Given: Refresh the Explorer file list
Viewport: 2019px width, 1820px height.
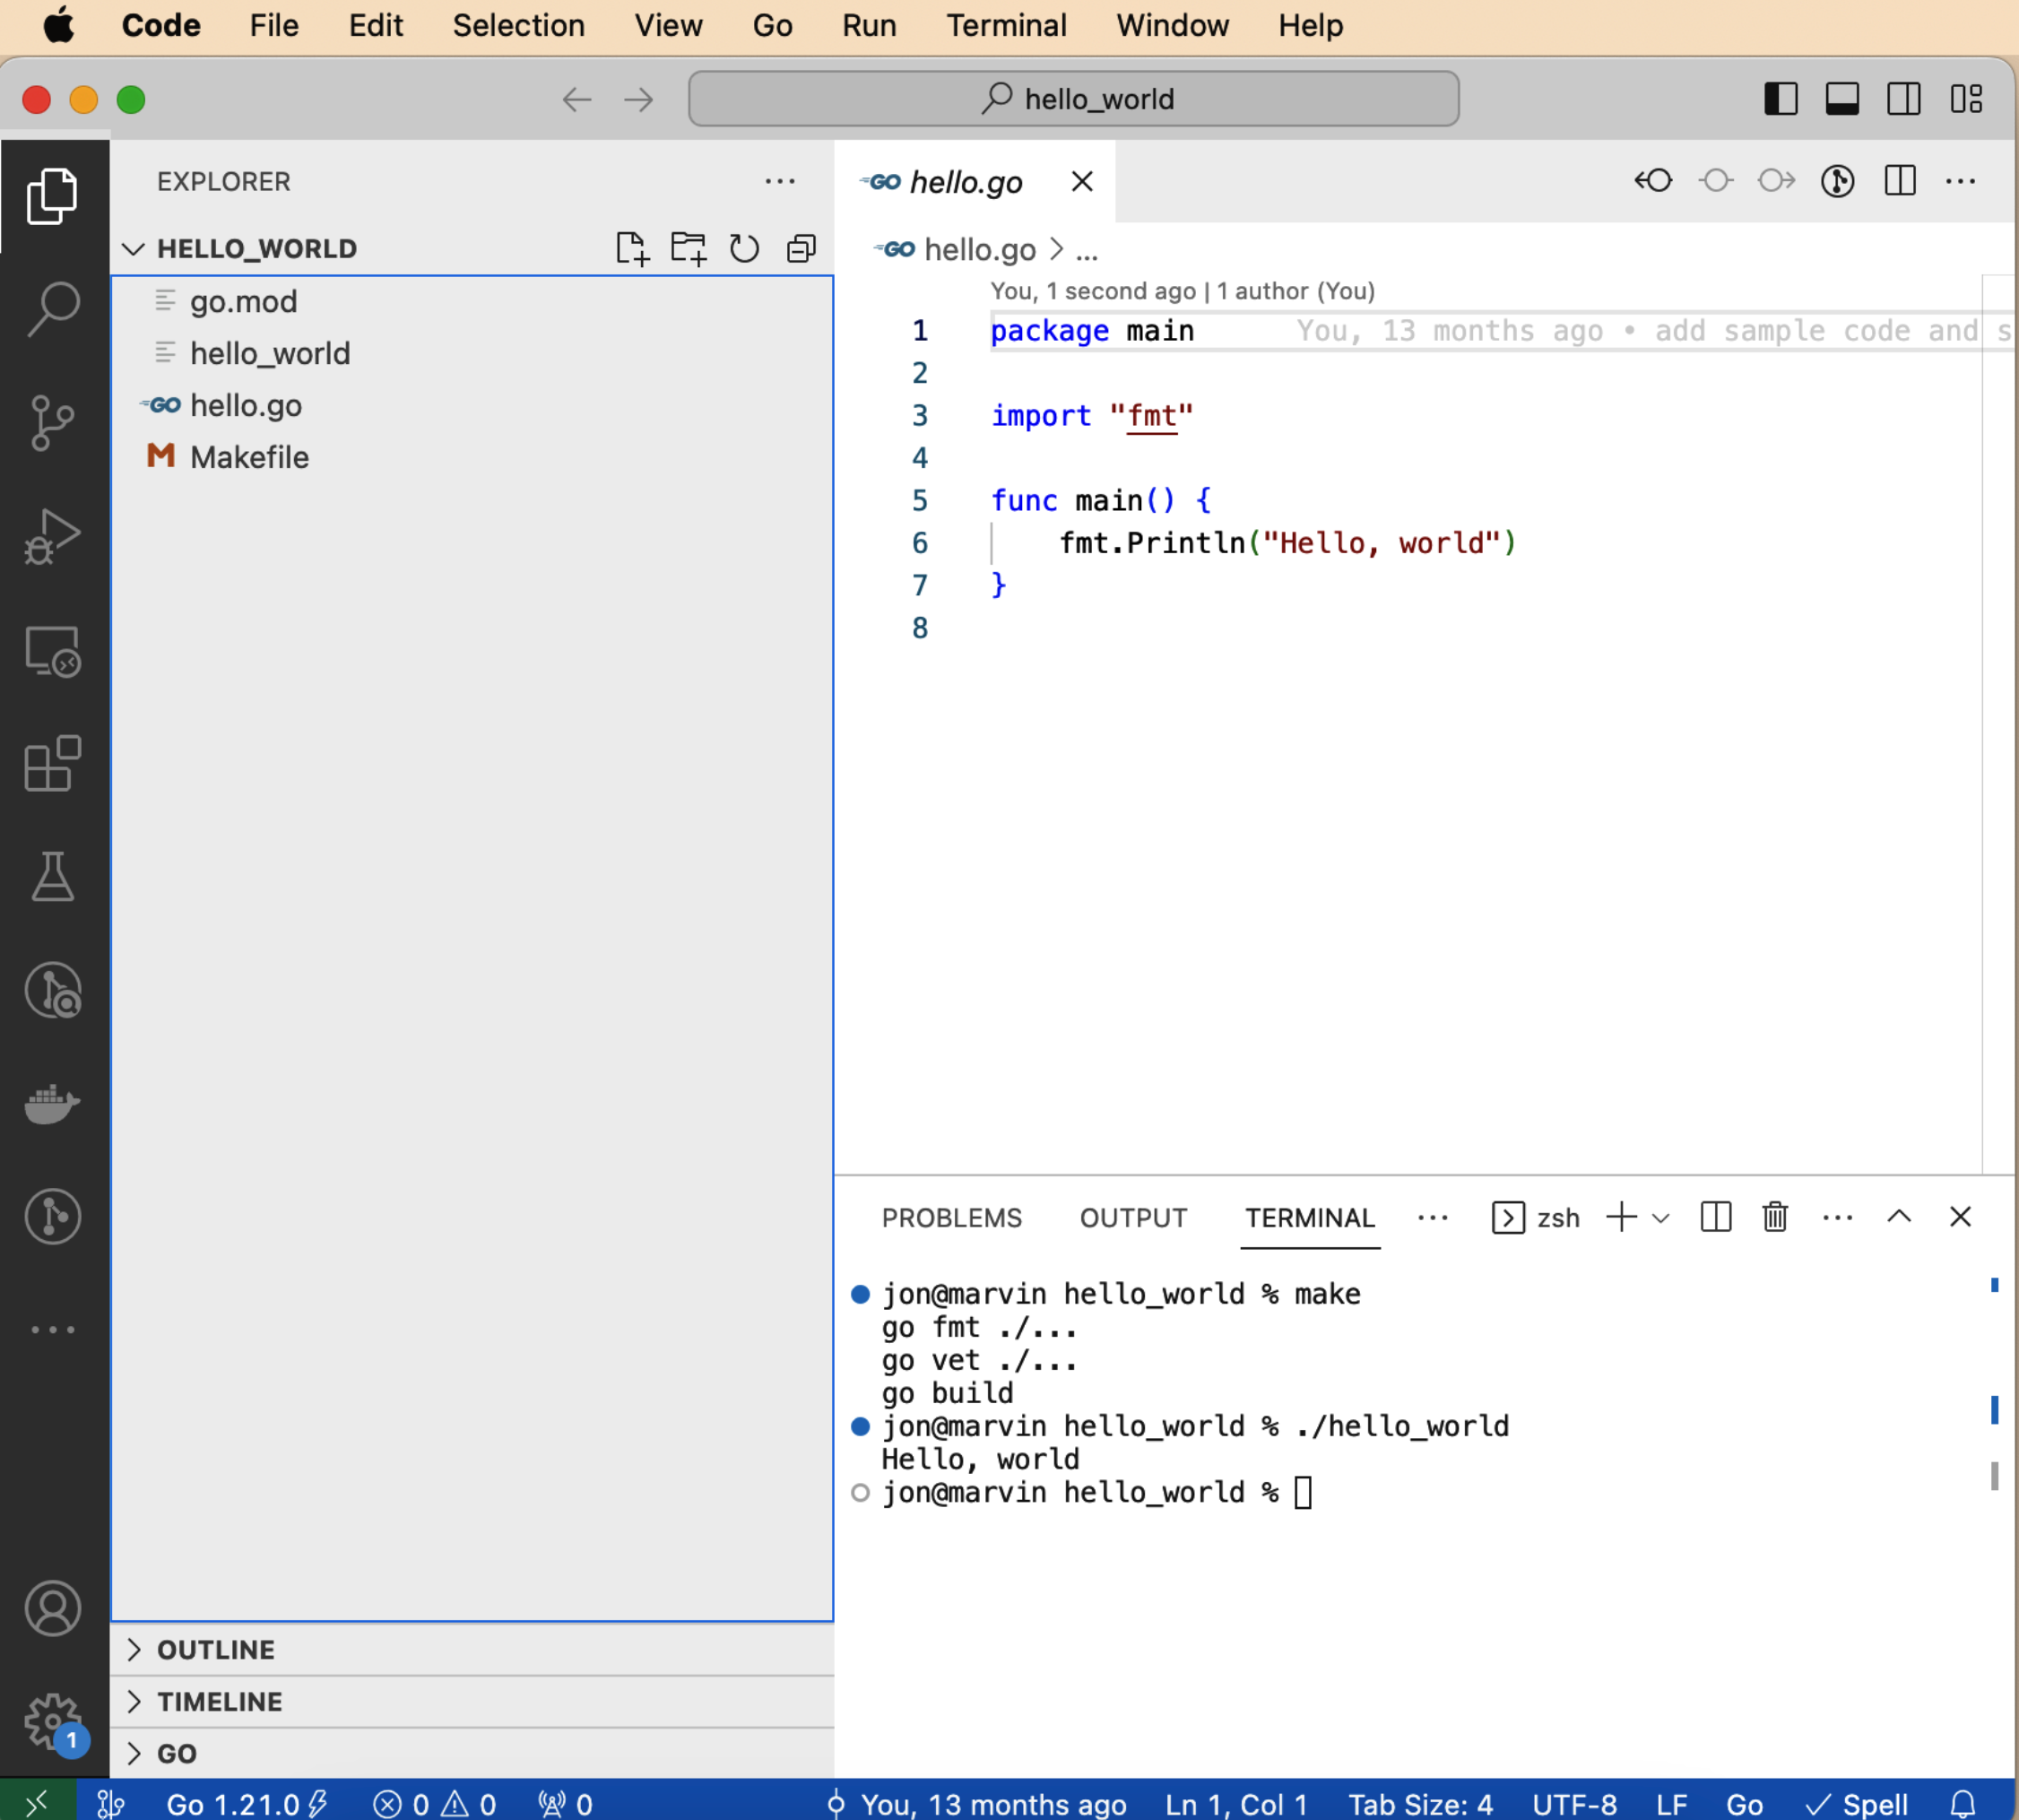Looking at the screenshot, I should [x=744, y=248].
